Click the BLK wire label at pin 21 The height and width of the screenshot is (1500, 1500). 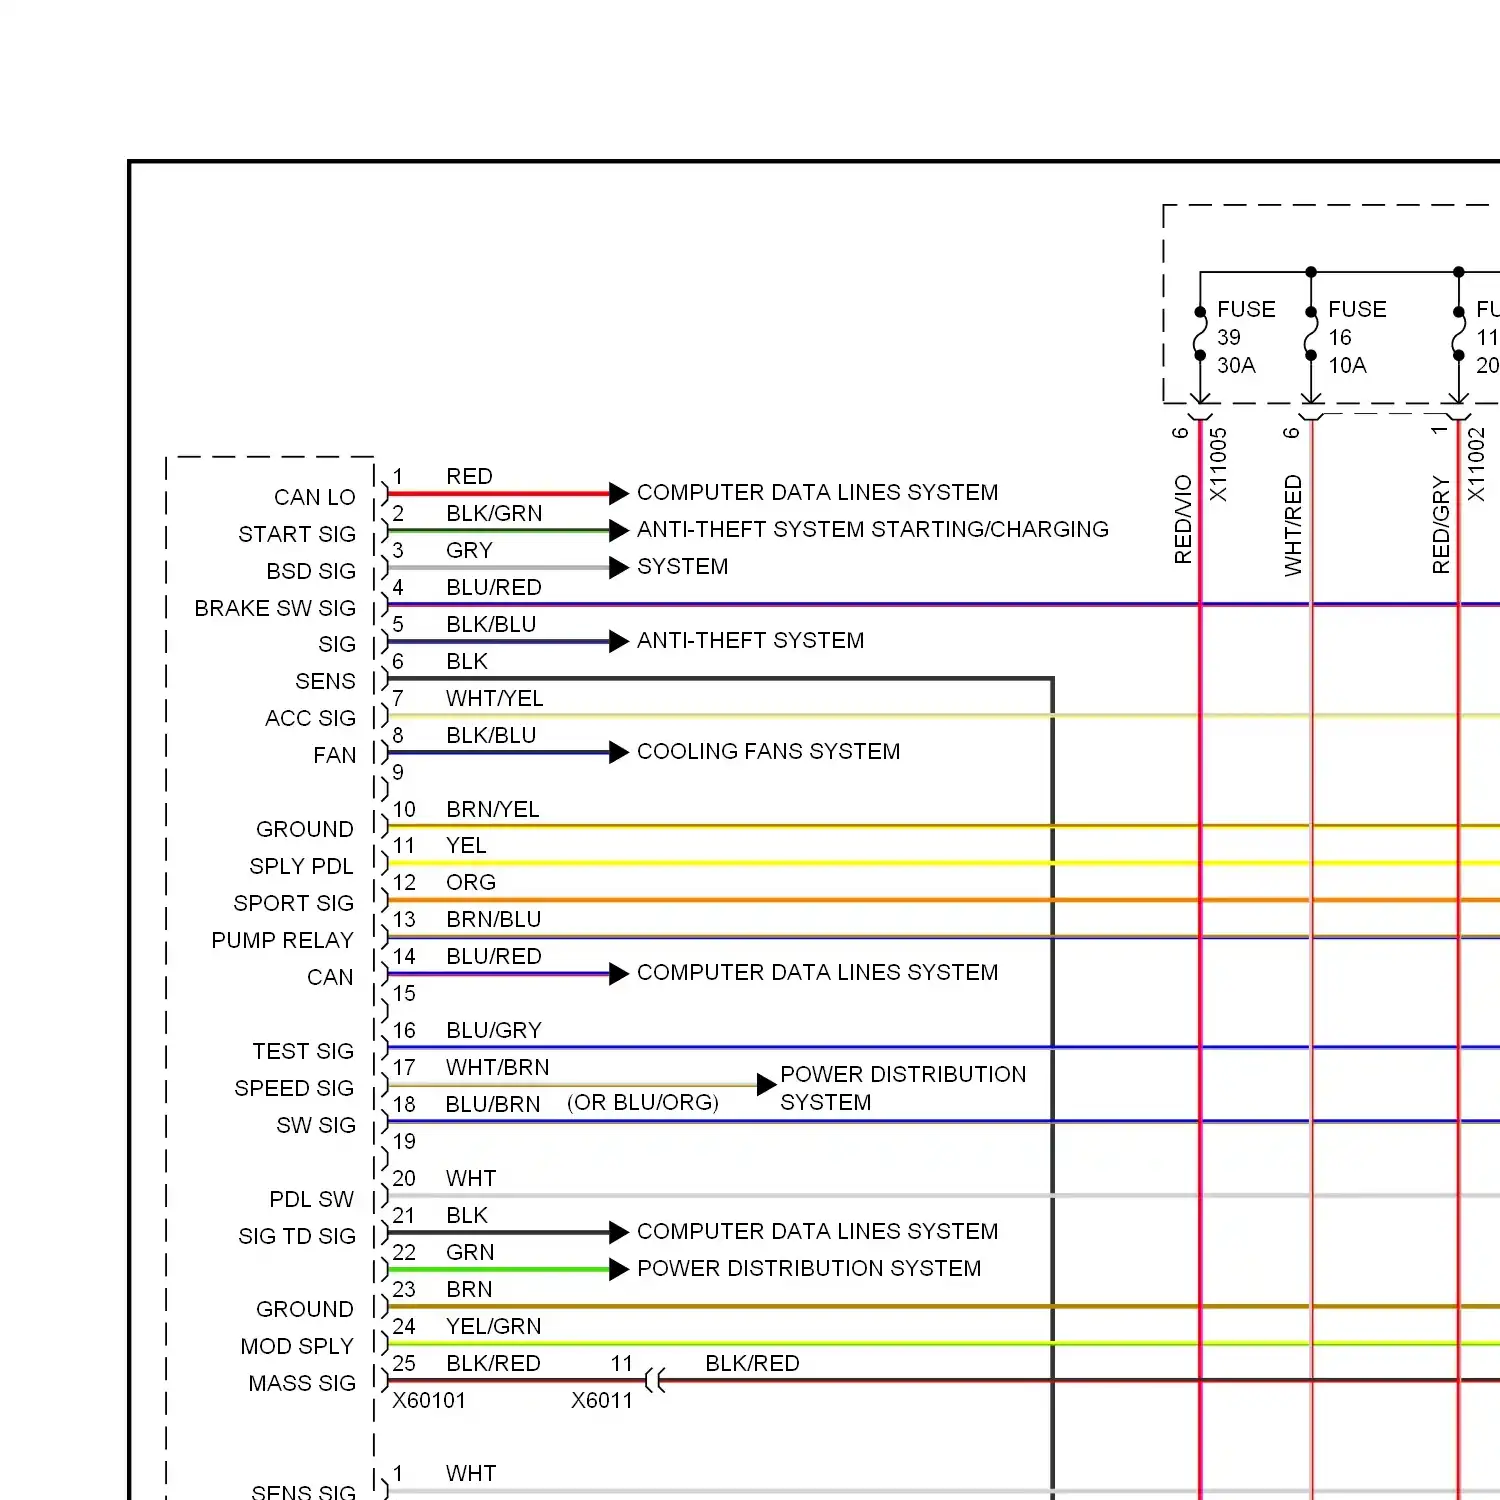[x=467, y=1215]
